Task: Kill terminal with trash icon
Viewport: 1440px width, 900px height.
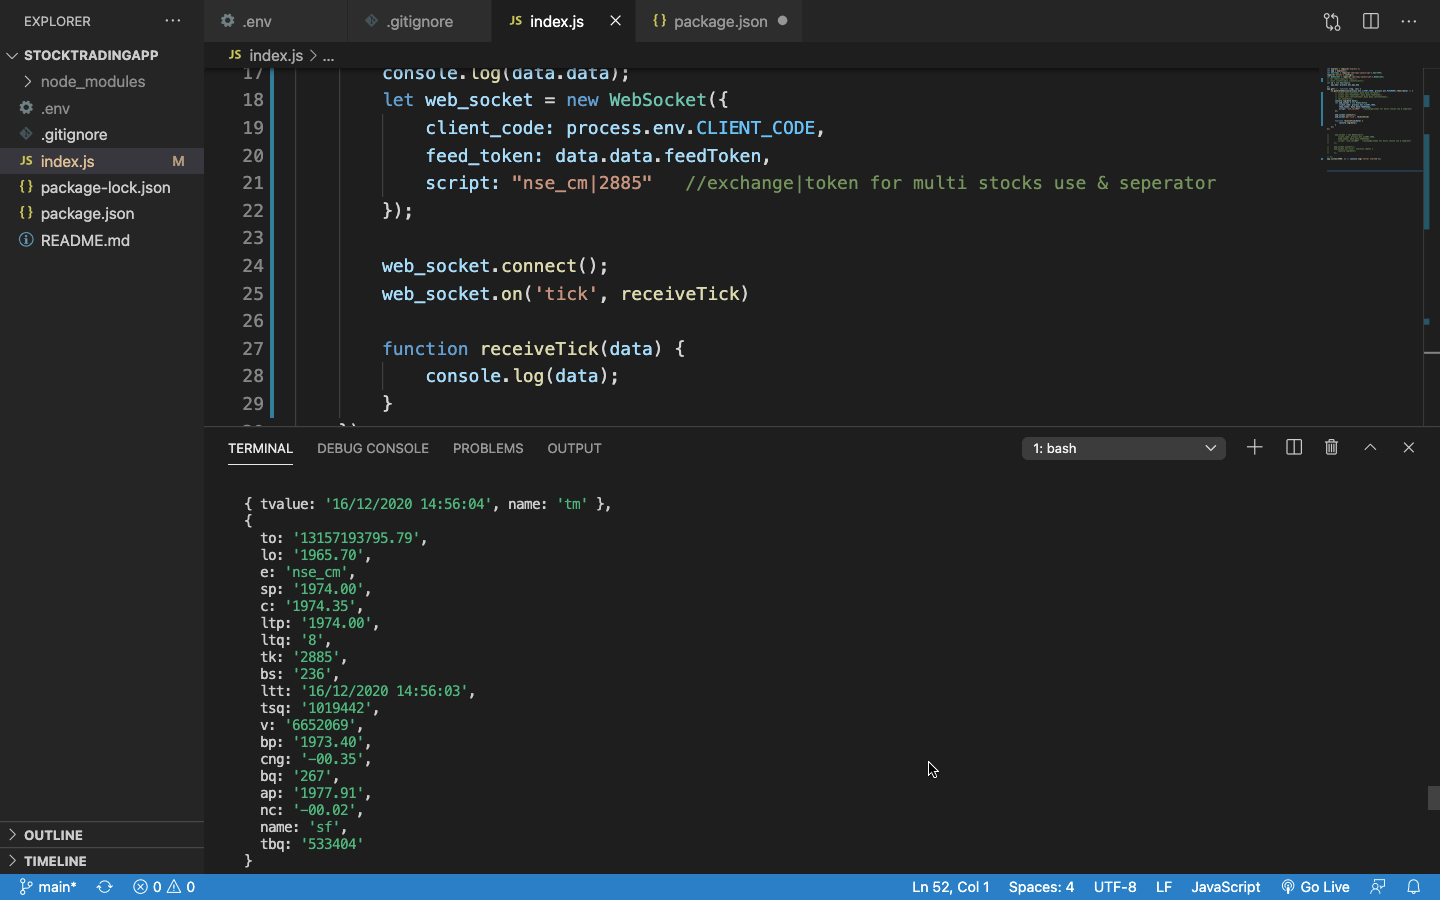Action: tap(1331, 447)
